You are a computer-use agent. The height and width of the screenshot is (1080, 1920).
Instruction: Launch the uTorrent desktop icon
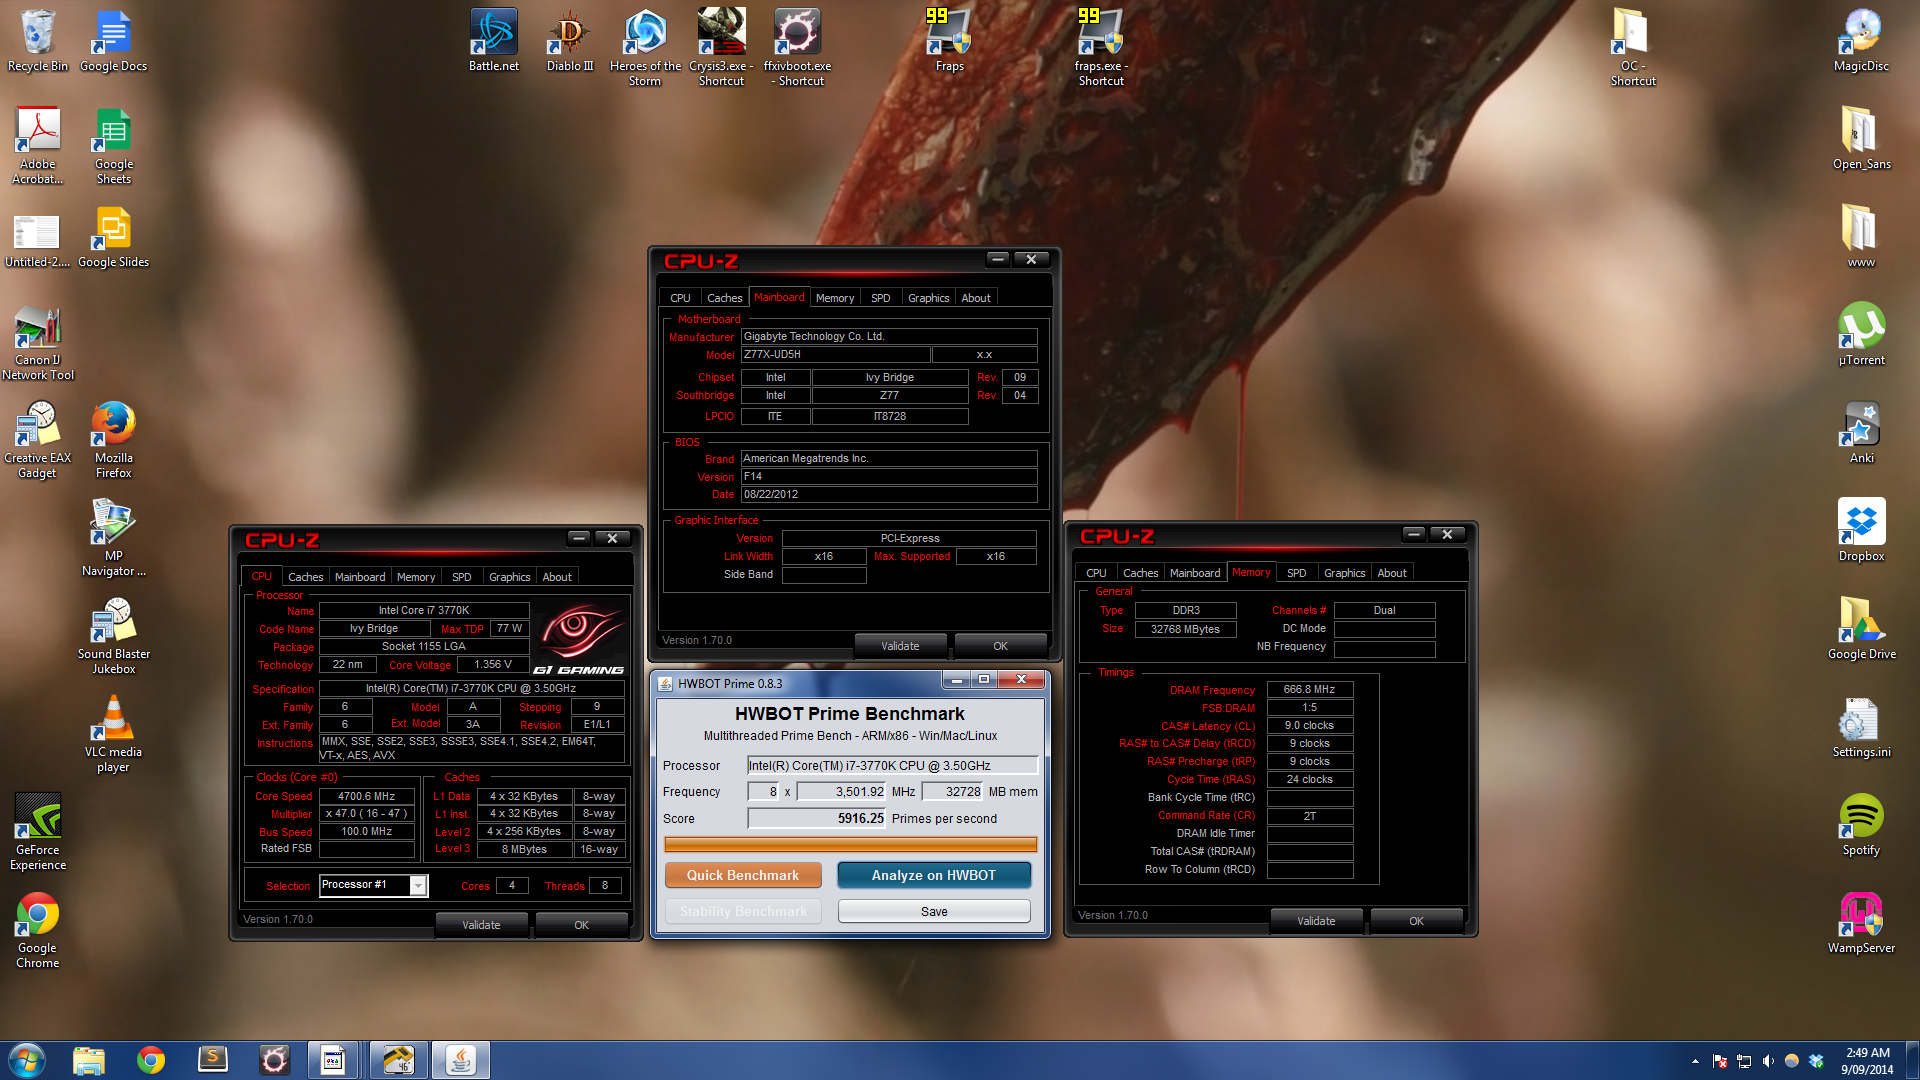point(1861,335)
